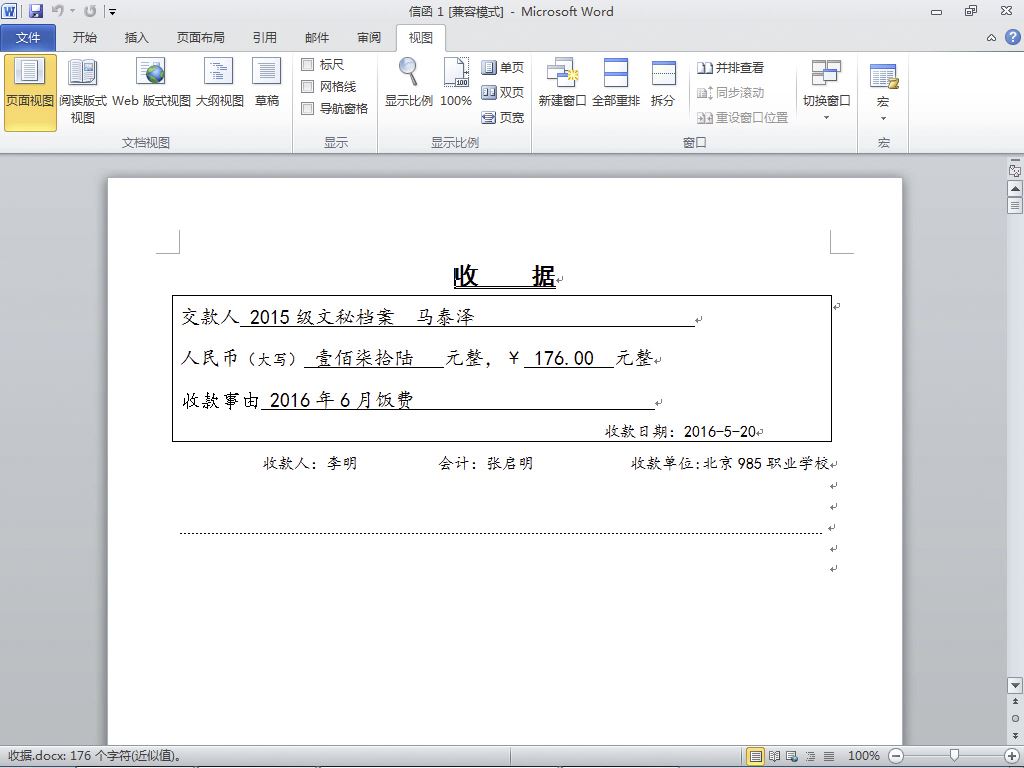Viewport: 1024px width, 768px height.
Task: Select Page Width zoom (页宽)
Action: (x=502, y=118)
